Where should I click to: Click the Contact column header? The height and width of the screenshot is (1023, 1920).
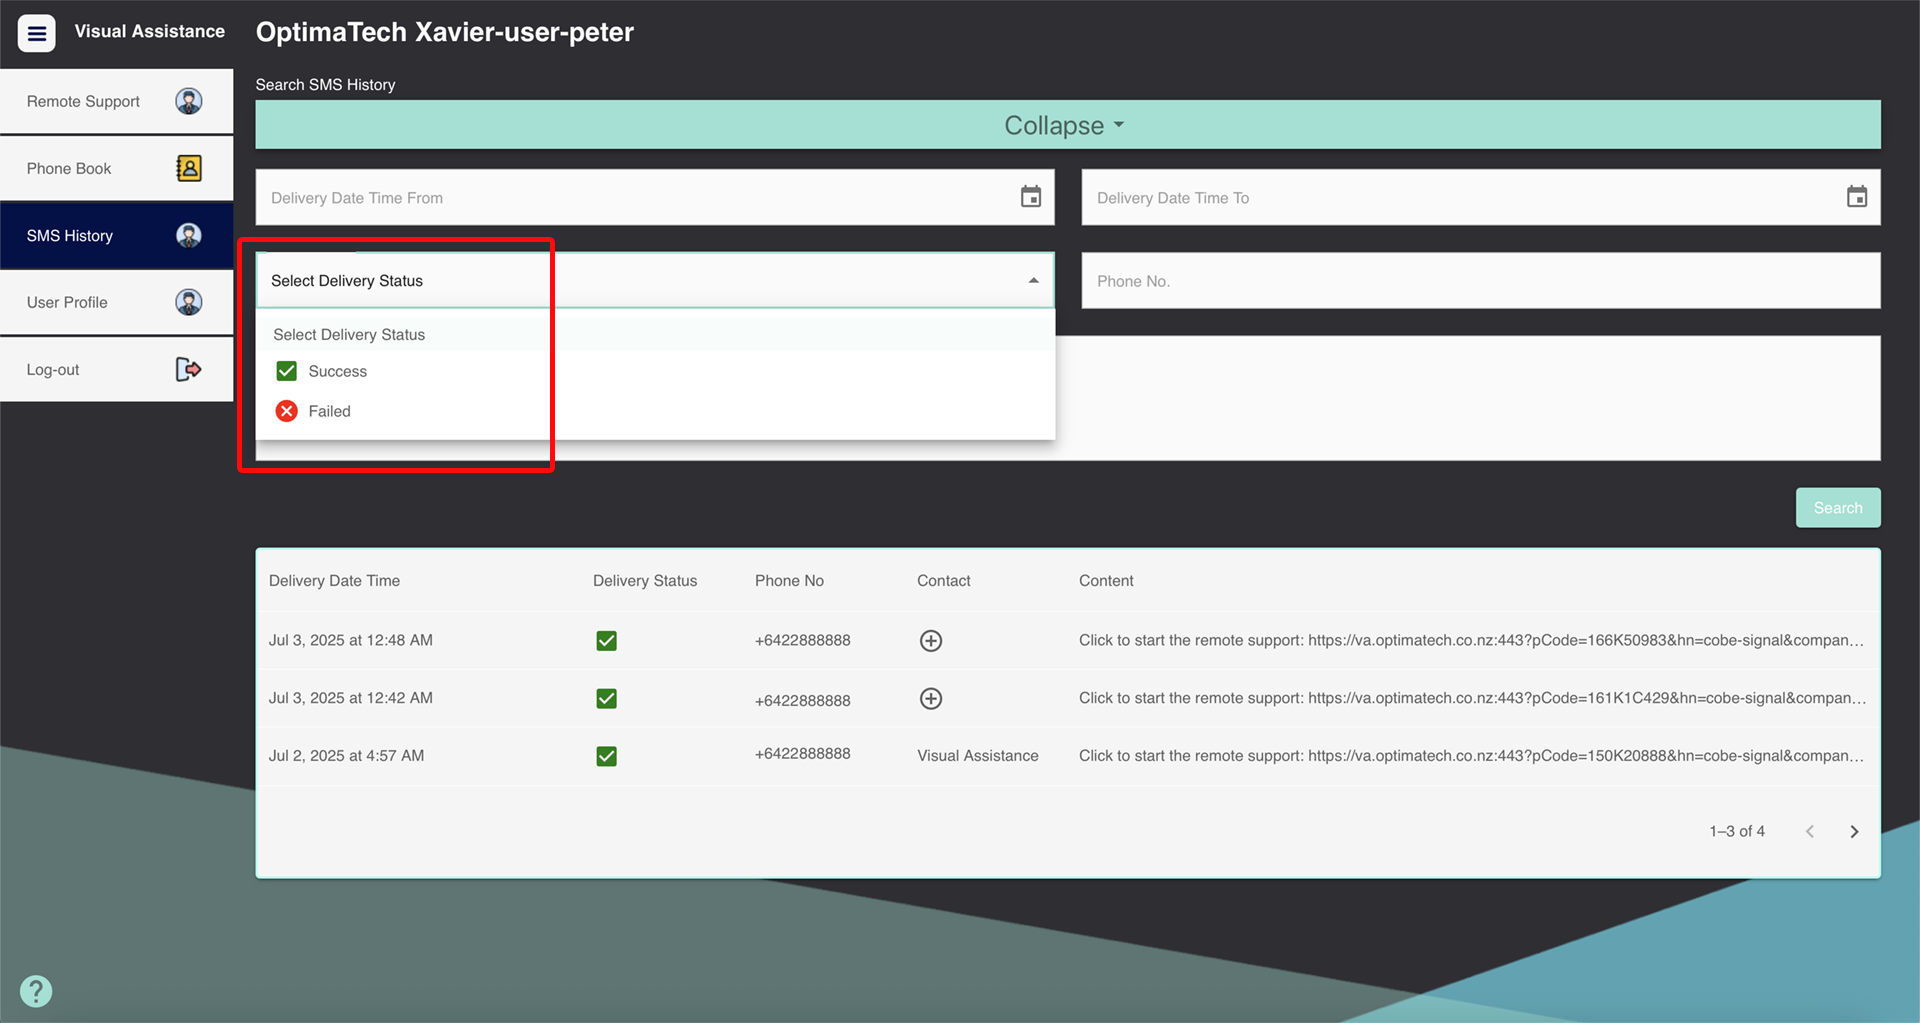pyautogui.click(x=943, y=580)
